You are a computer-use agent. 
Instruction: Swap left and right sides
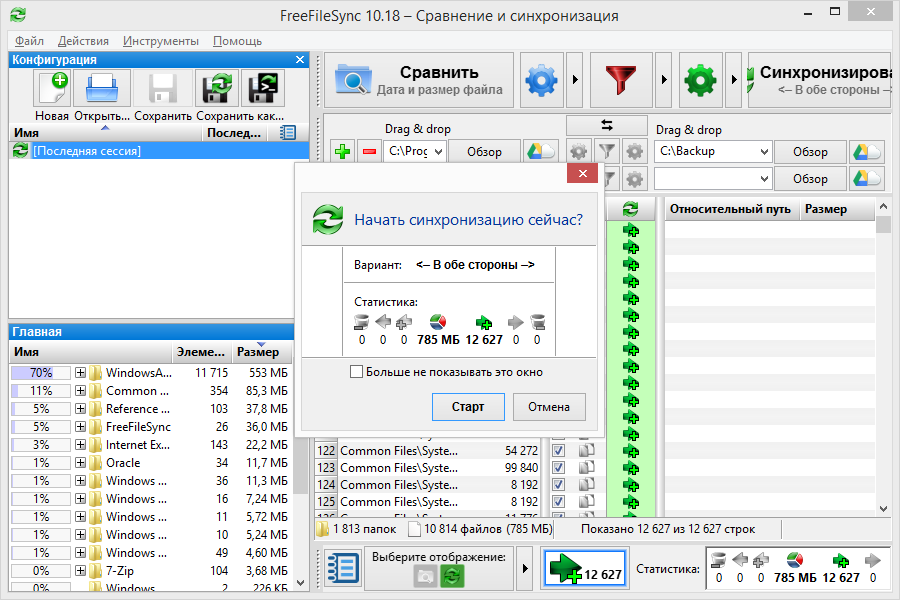coord(607,125)
